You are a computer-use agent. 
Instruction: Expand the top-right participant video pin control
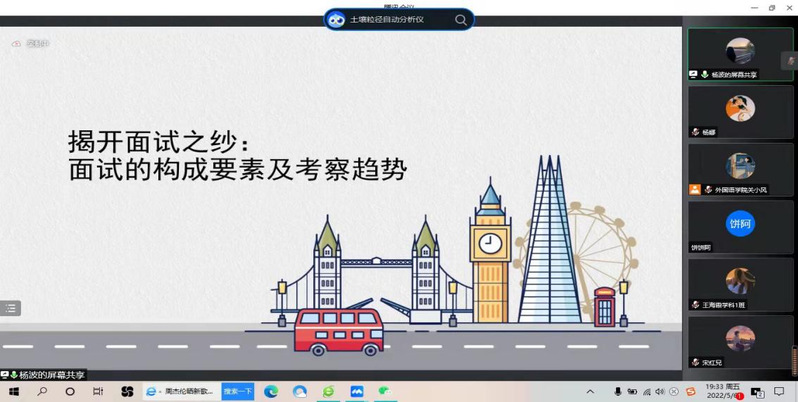(791, 60)
